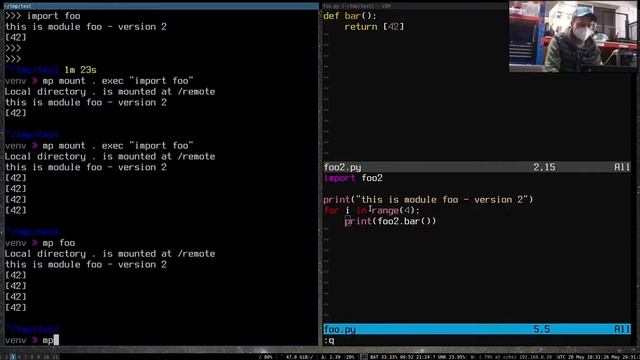Click the '5,5' cursor position indicator

tap(542, 329)
